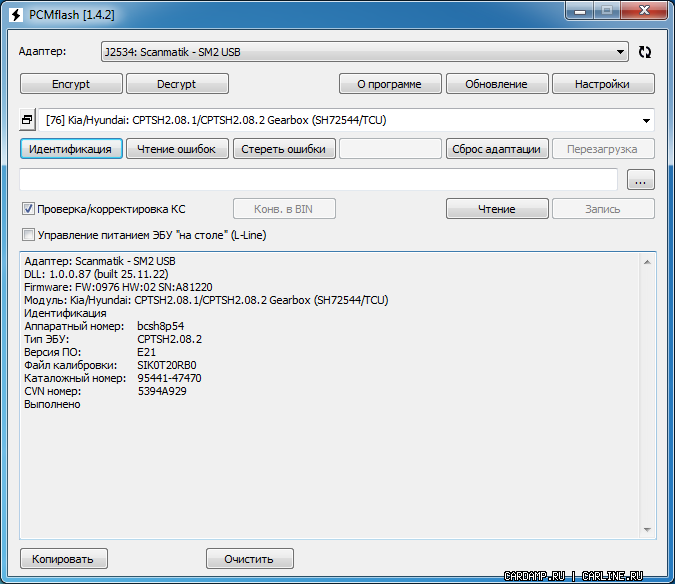Click the software version E21 value

pos(146,352)
